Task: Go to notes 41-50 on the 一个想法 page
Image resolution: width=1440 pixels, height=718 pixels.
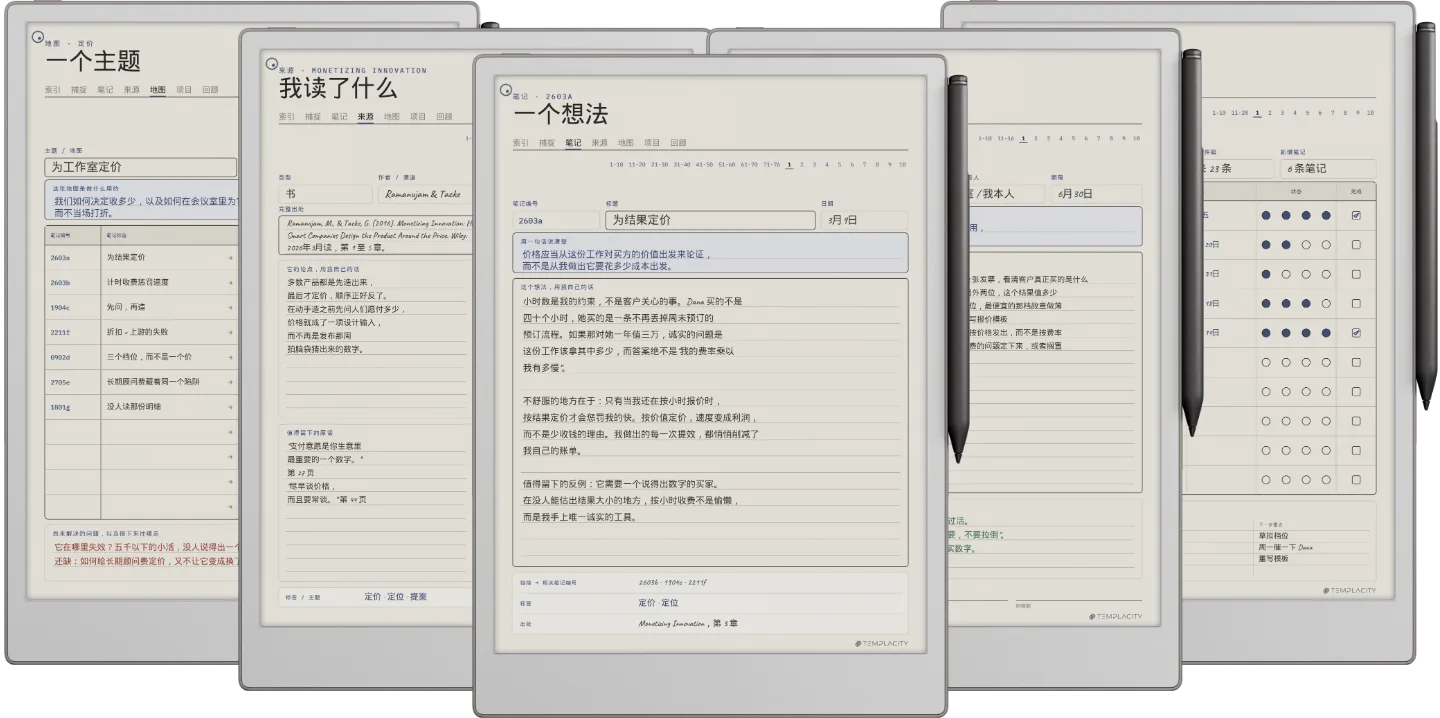Action: pos(704,164)
